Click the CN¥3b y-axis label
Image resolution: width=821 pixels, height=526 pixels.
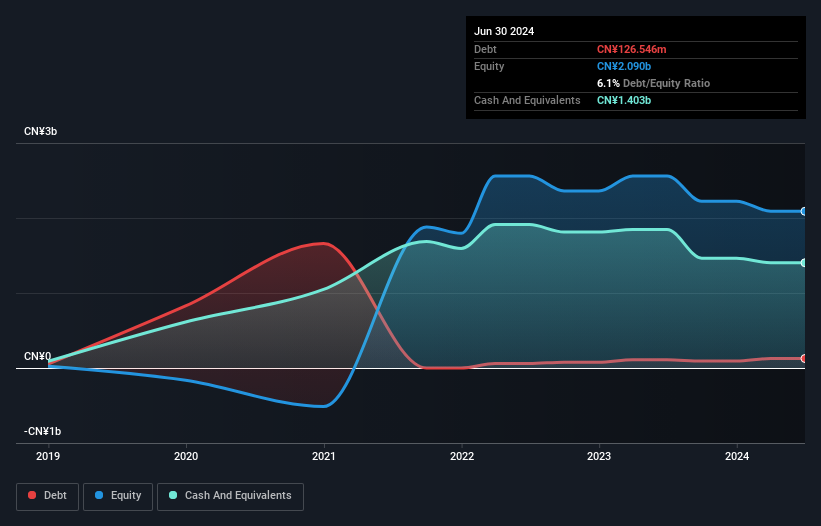click(40, 131)
